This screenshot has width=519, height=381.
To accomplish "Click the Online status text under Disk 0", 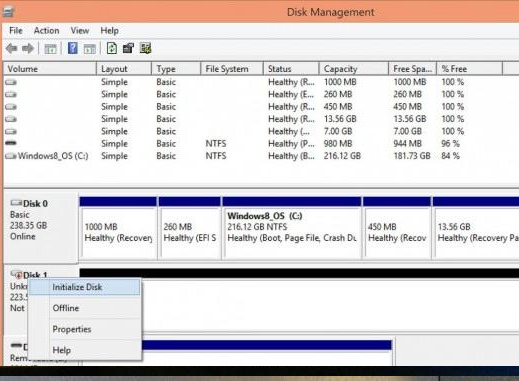I will point(23,237).
